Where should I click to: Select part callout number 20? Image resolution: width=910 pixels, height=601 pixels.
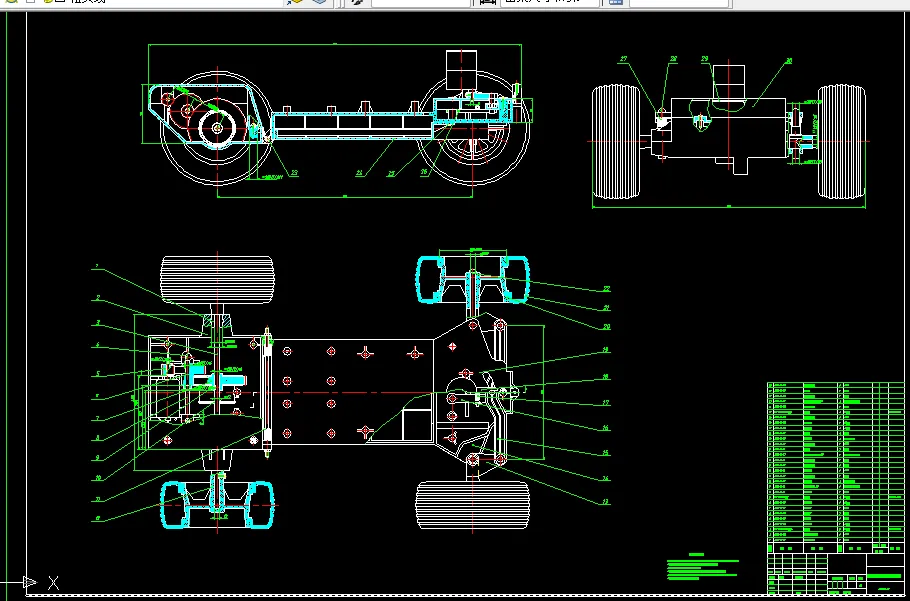606,327
